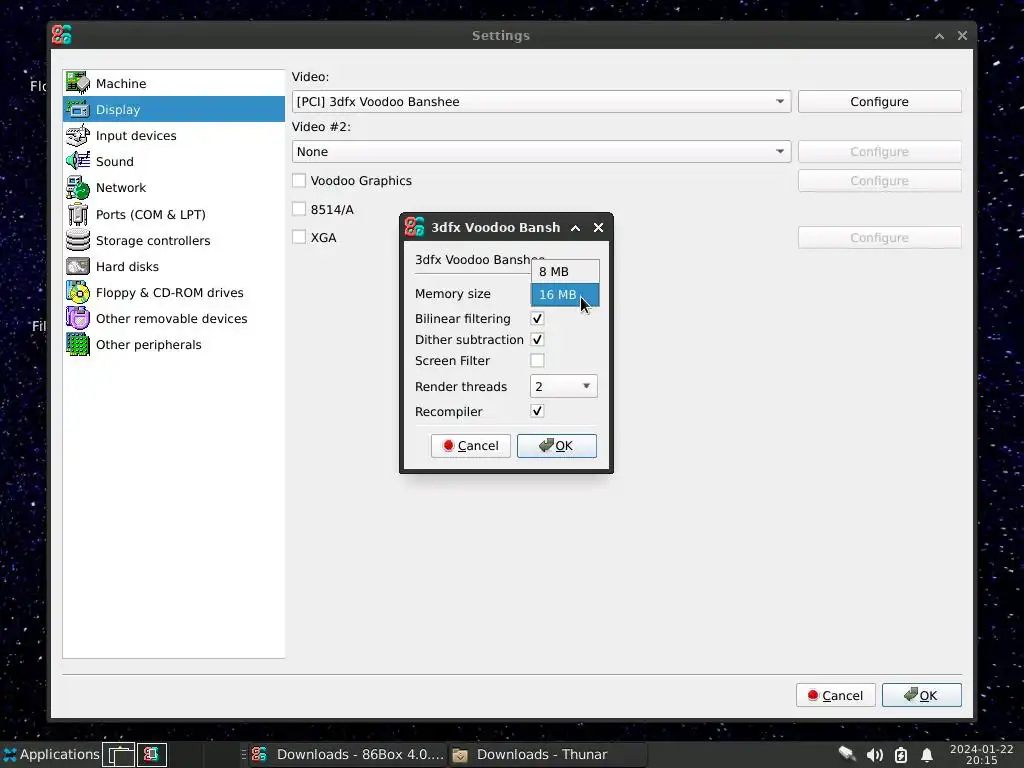Open Storage controllers icon
Viewport: 1024px width, 768px height.
78,240
